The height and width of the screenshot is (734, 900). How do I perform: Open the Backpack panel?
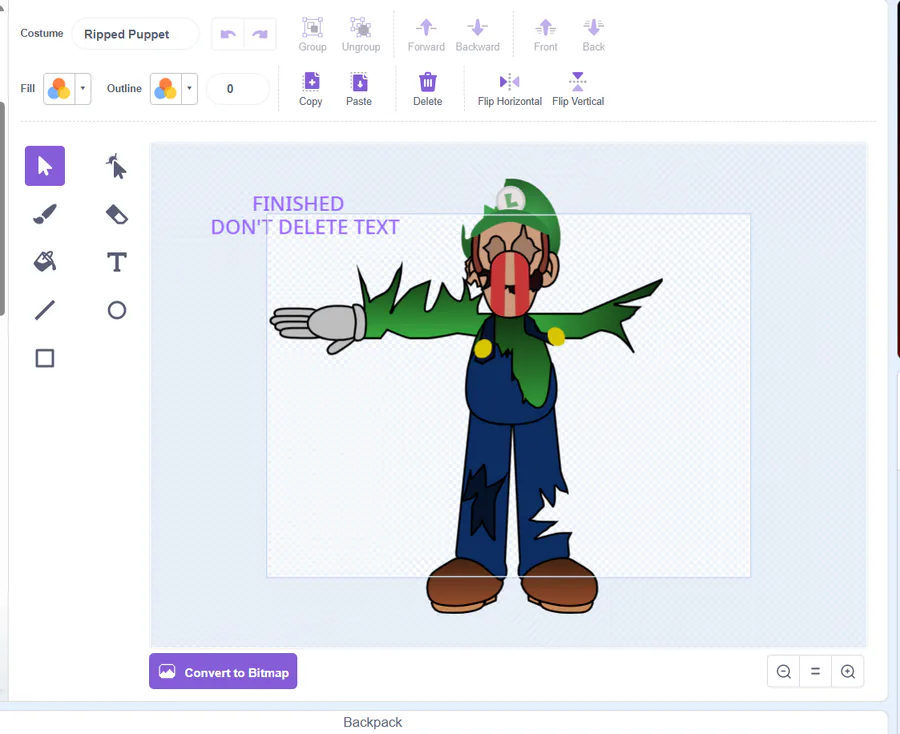coord(373,722)
